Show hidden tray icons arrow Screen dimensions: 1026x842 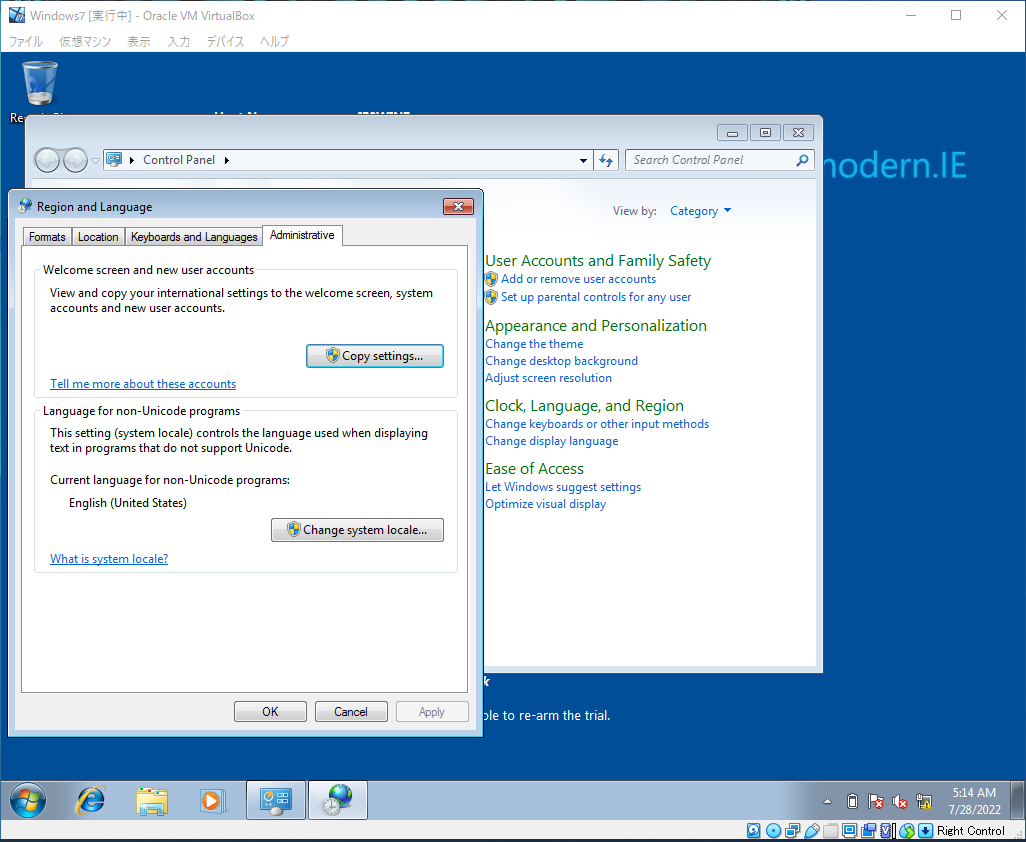(x=827, y=801)
